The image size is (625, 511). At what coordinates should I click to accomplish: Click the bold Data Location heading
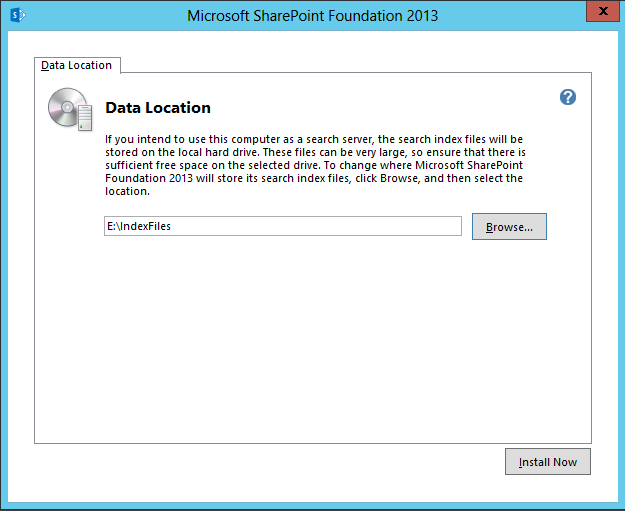click(x=158, y=108)
